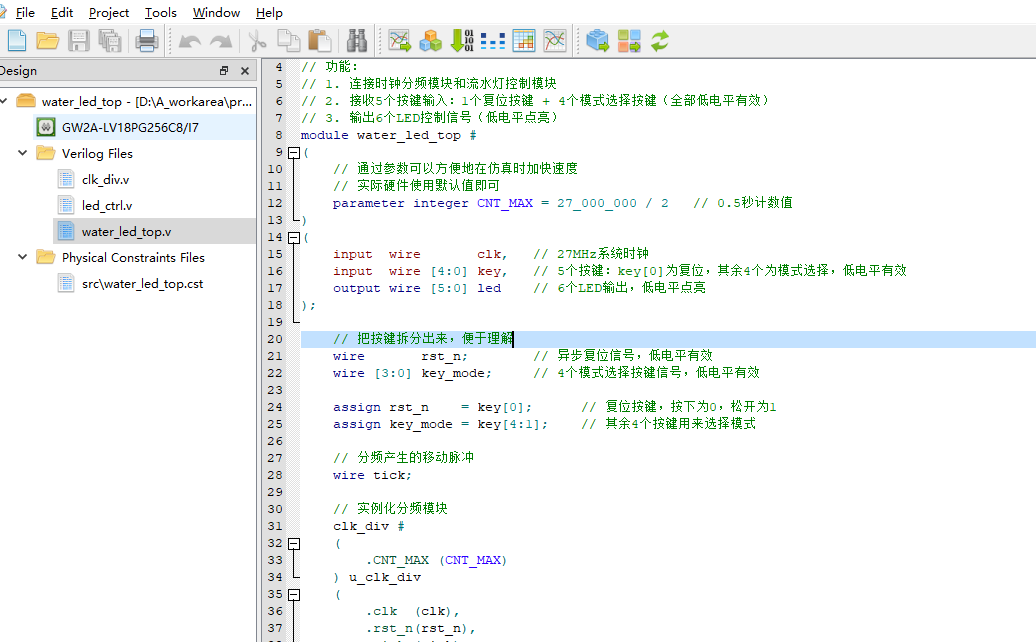Run place and route colored-blocks icon
Screen dimensions: 1036x642
pyautogui.click(x=628, y=41)
